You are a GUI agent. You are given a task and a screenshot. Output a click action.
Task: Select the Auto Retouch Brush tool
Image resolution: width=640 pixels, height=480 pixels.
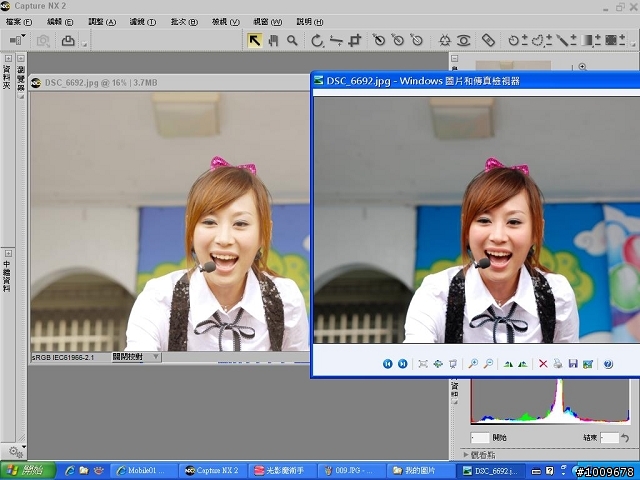coord(488,40)
